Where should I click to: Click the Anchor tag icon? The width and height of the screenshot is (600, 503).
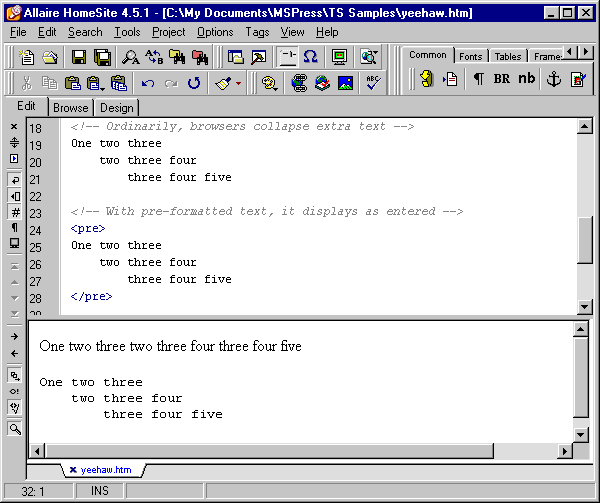(x=553, y=80)
